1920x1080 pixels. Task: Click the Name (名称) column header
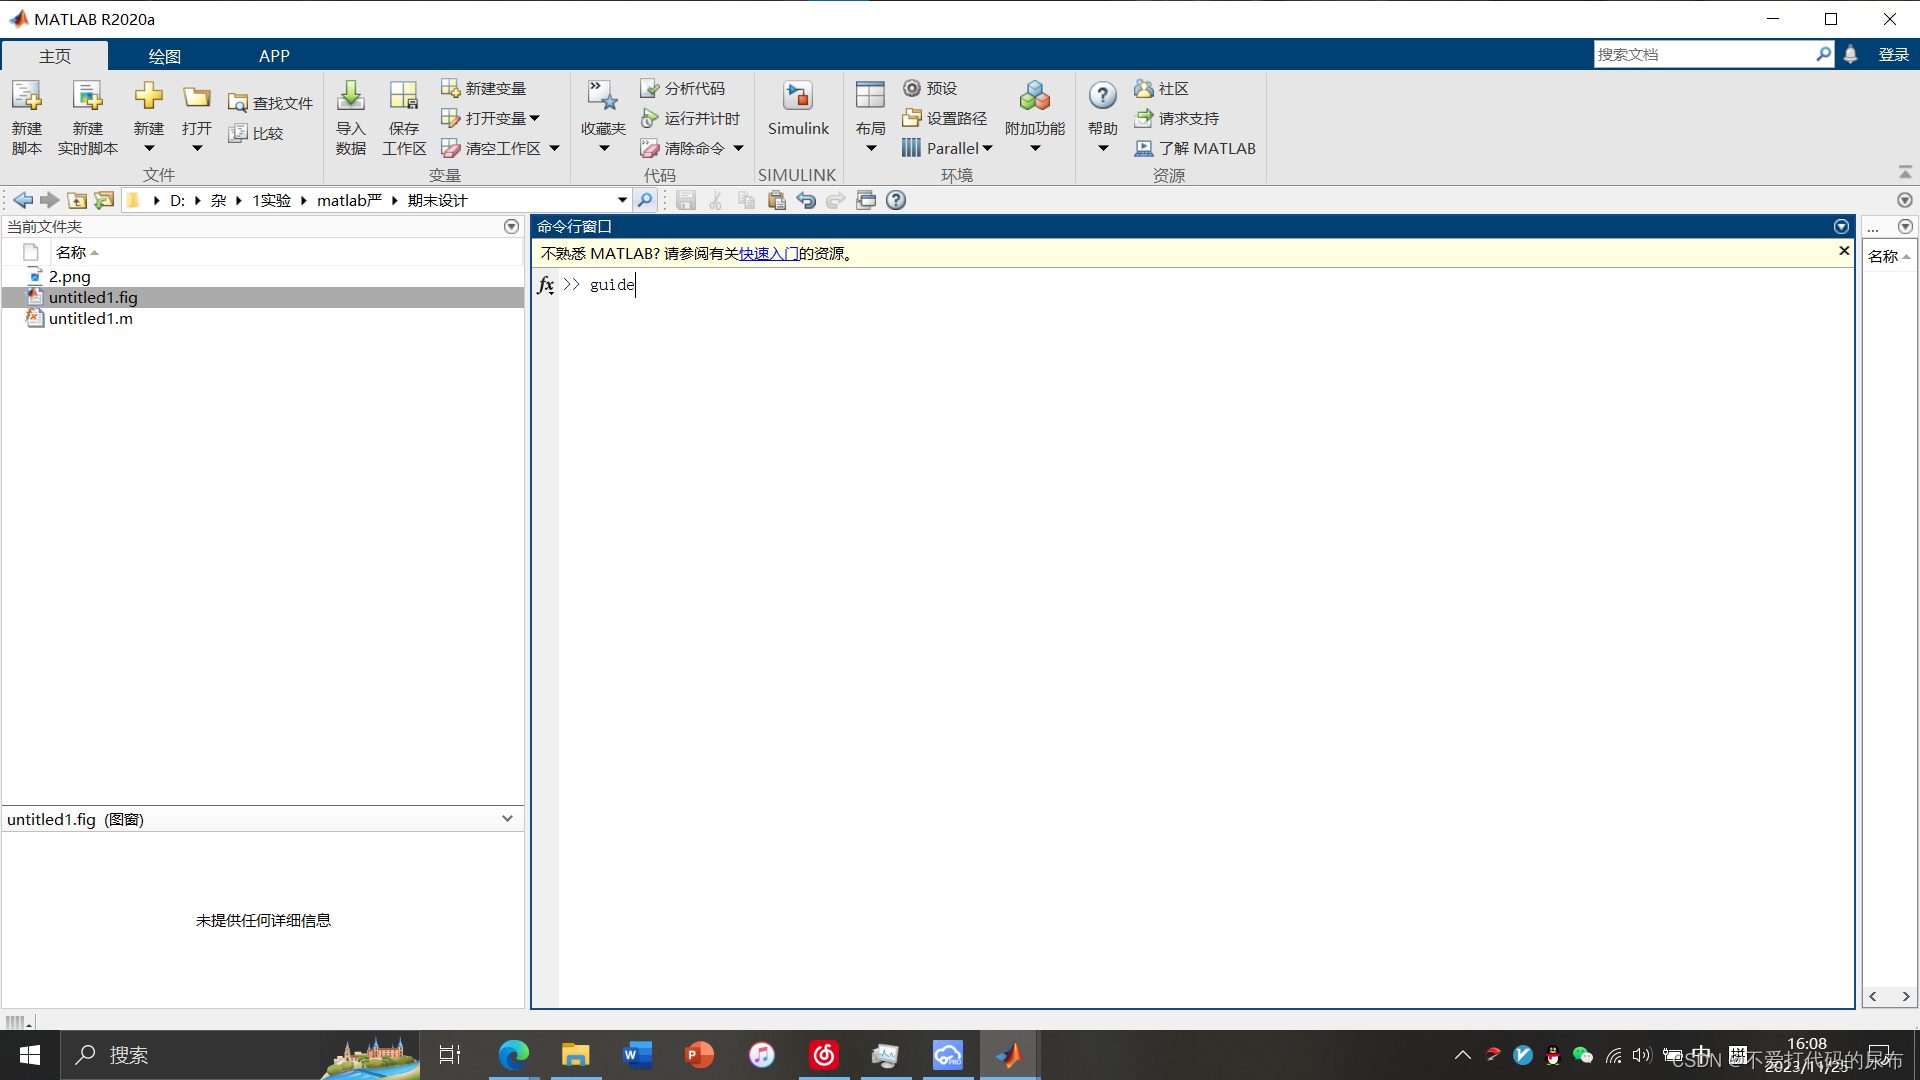click(x=77, y=252)
